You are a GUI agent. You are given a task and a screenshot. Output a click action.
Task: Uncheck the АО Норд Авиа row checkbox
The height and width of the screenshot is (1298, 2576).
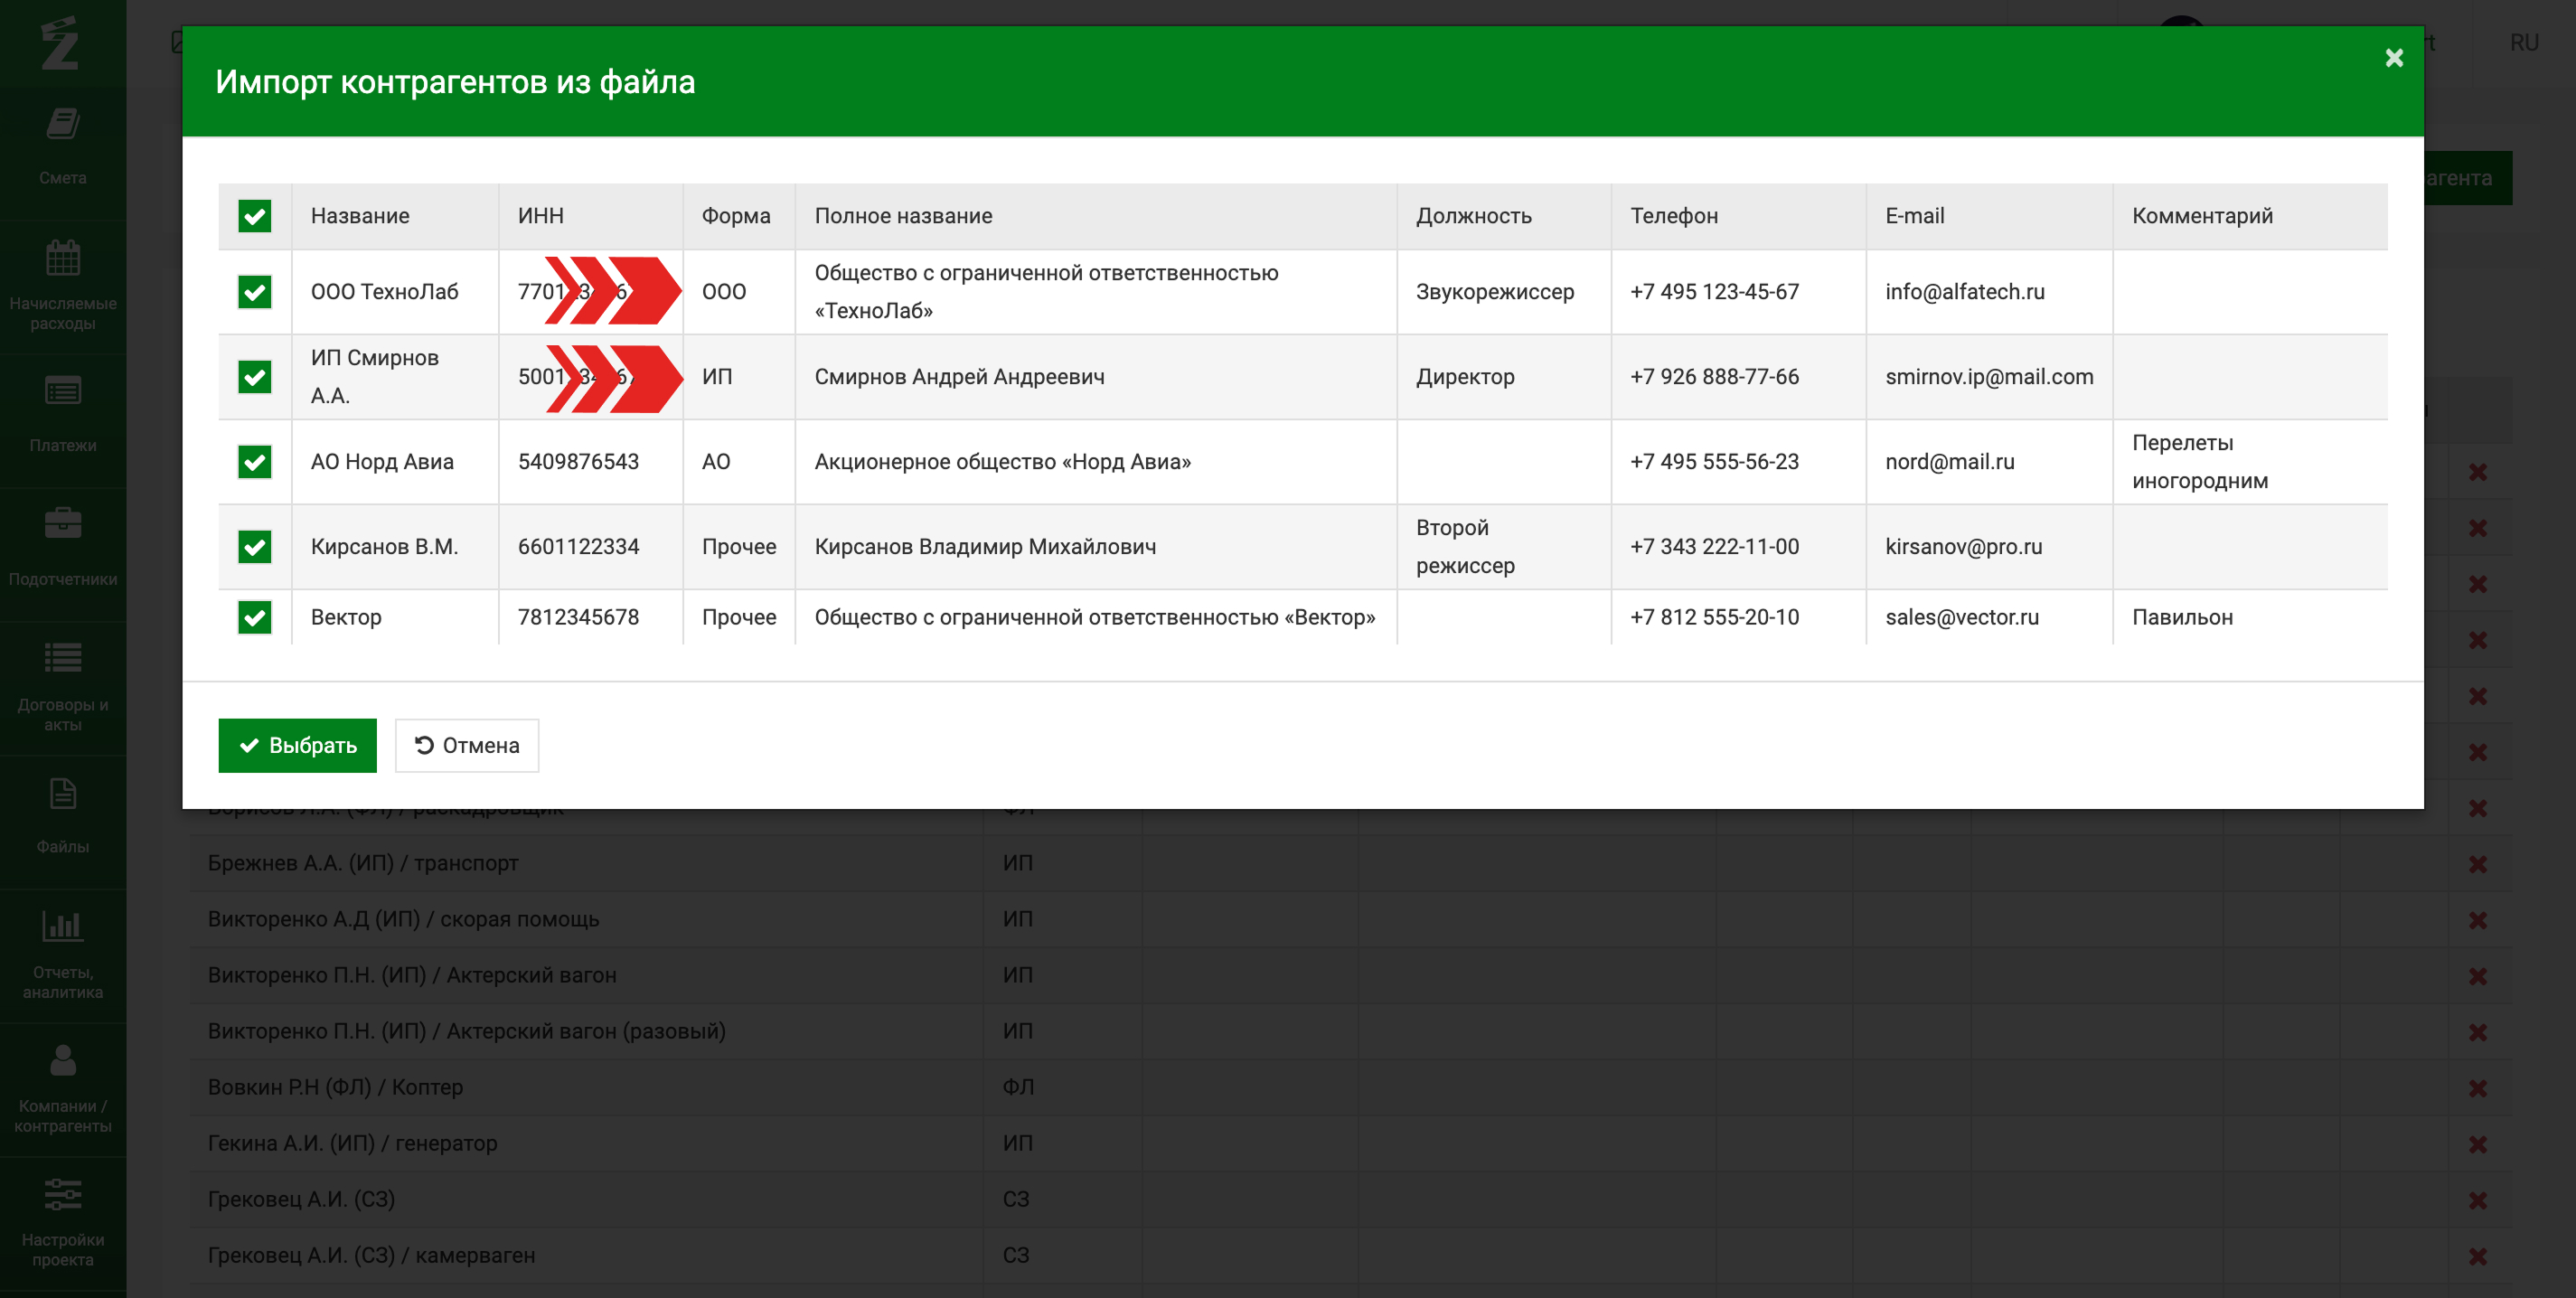[x=255, y=462]
